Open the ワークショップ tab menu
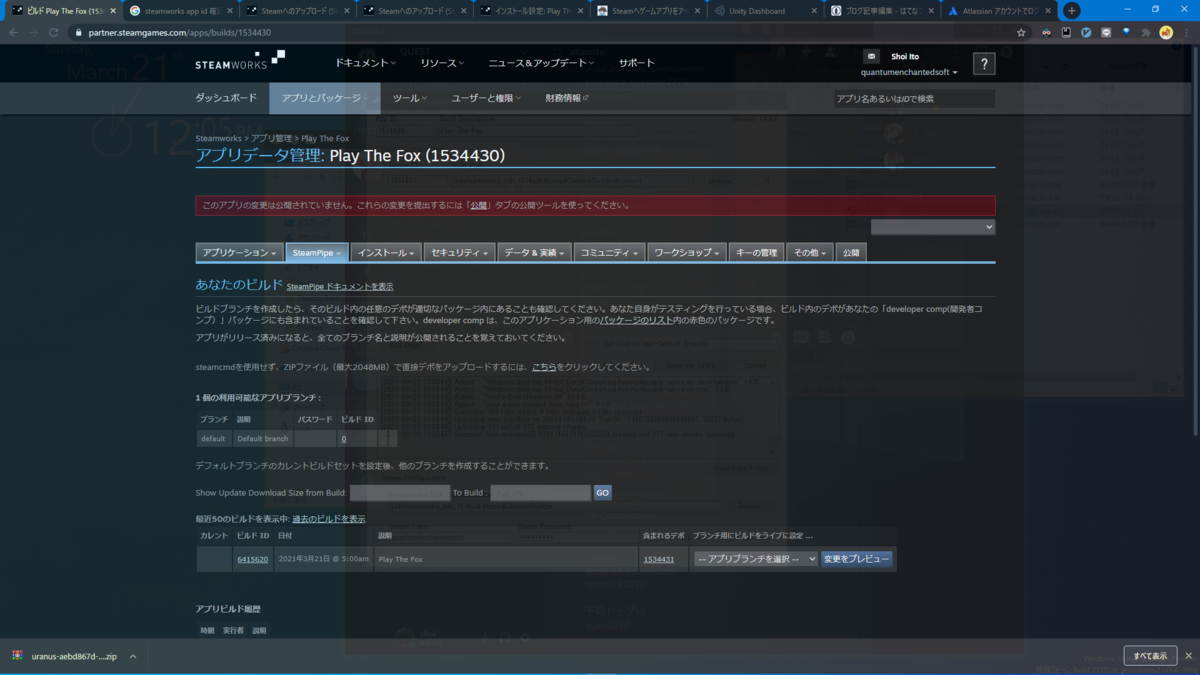The image size is (1200, 675). tap(686, 253)
